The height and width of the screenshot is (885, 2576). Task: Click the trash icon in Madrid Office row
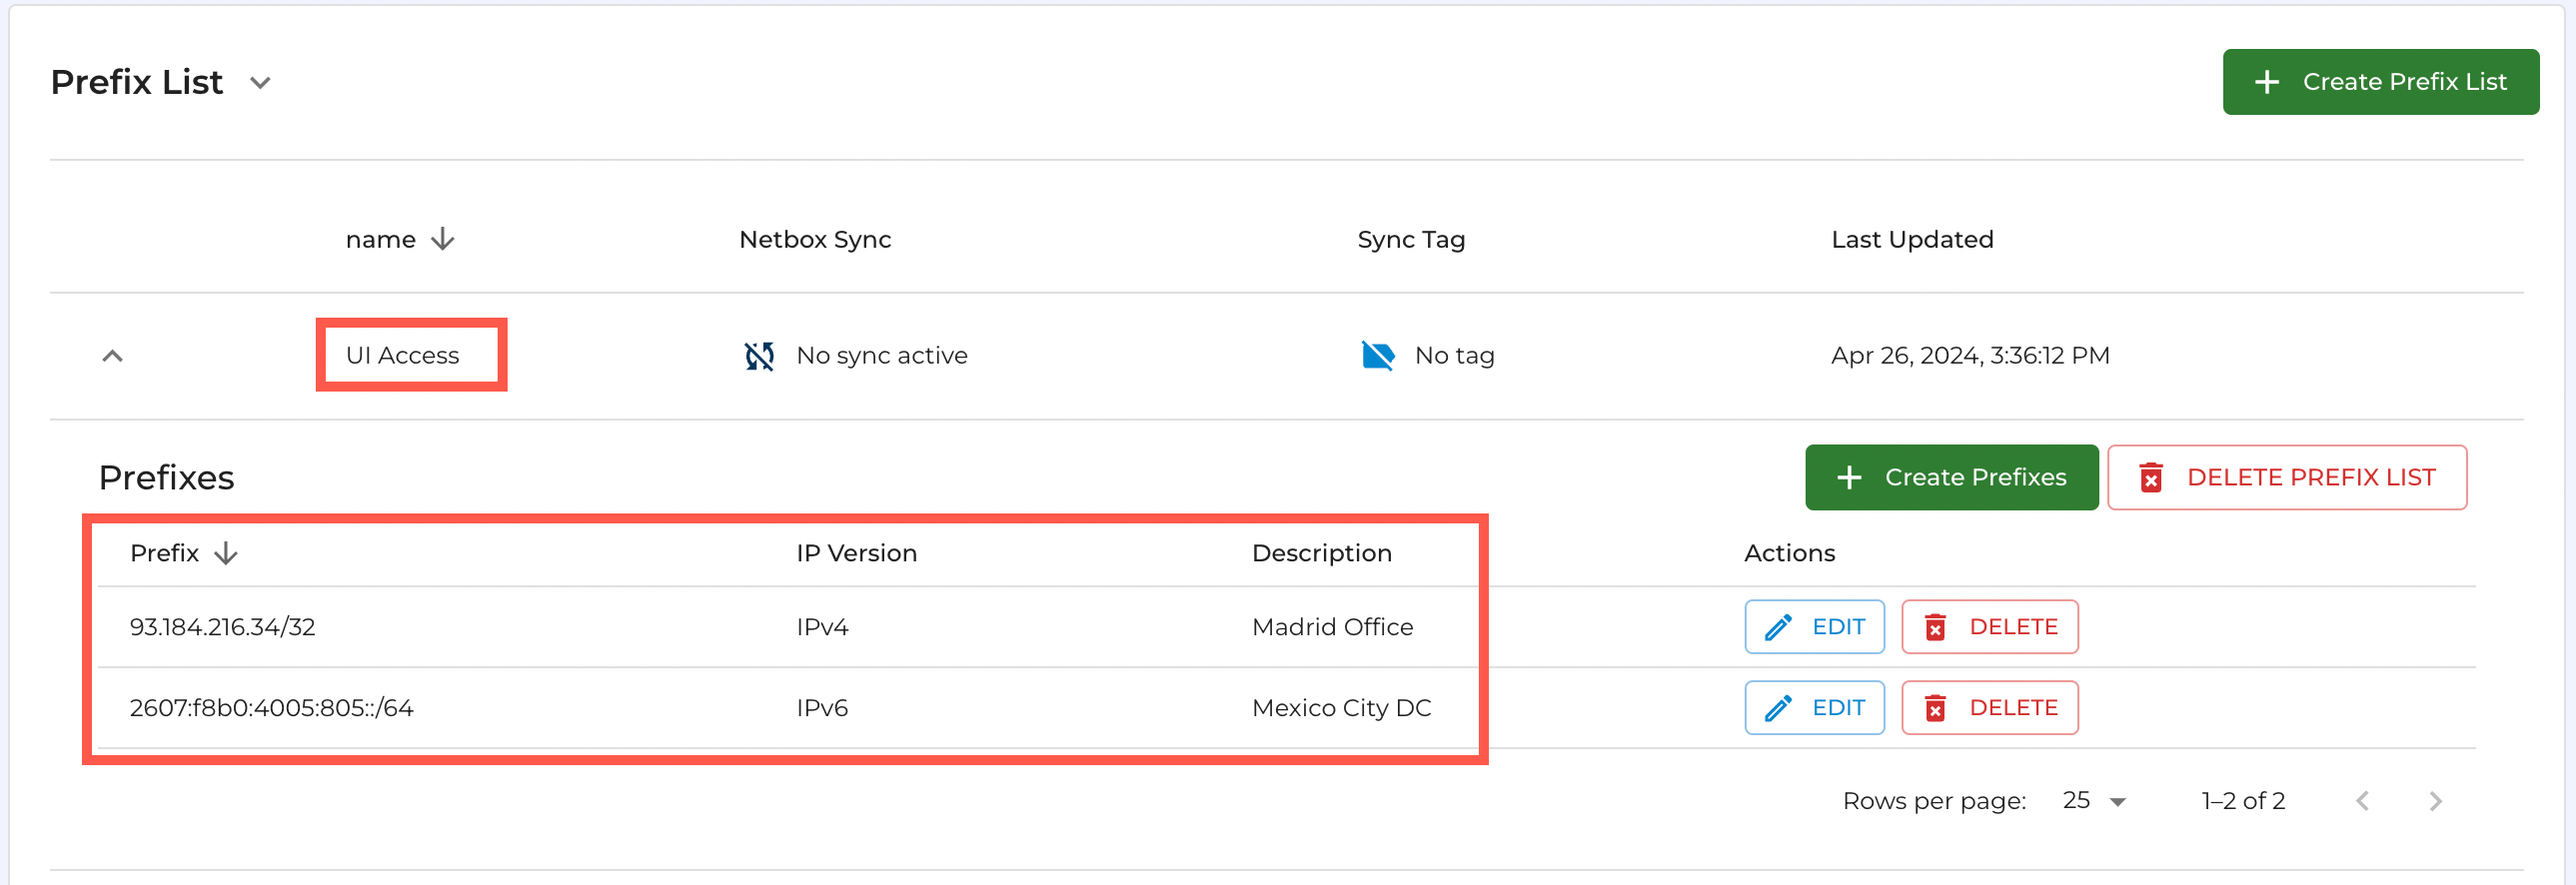[1935, 628]
